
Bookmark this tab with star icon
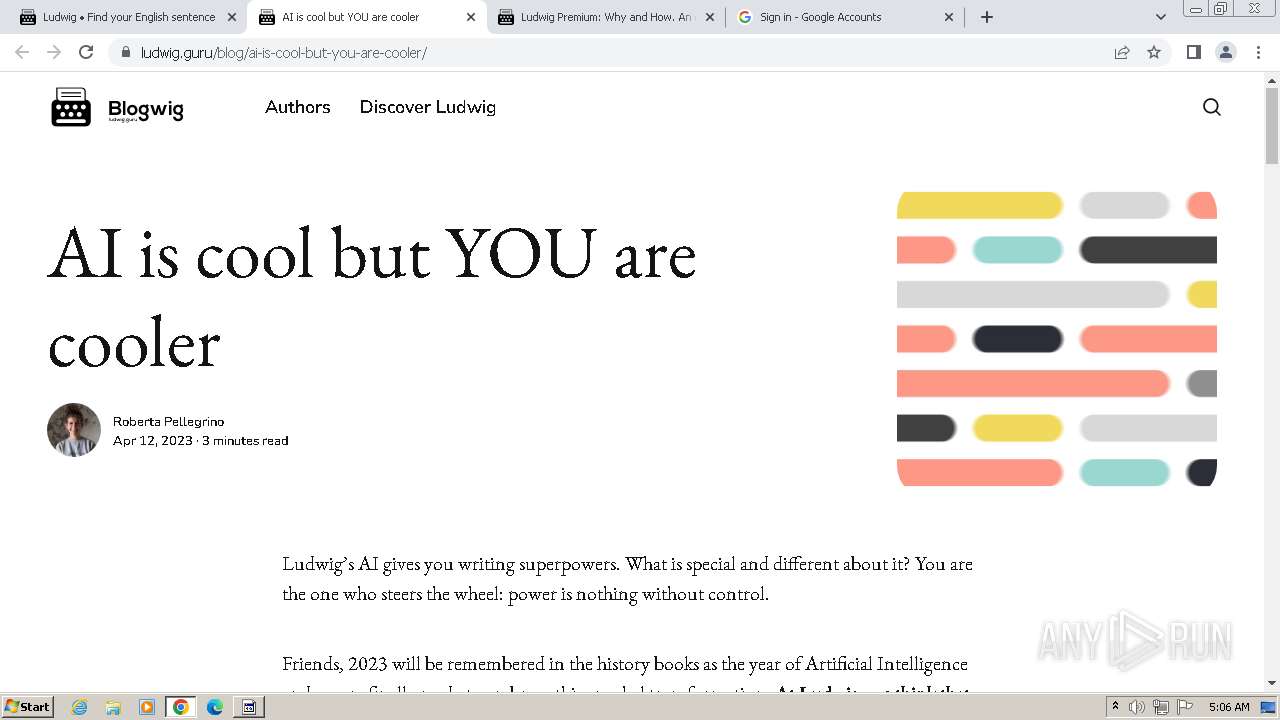pyautogui.click(x=1154, y=52)
